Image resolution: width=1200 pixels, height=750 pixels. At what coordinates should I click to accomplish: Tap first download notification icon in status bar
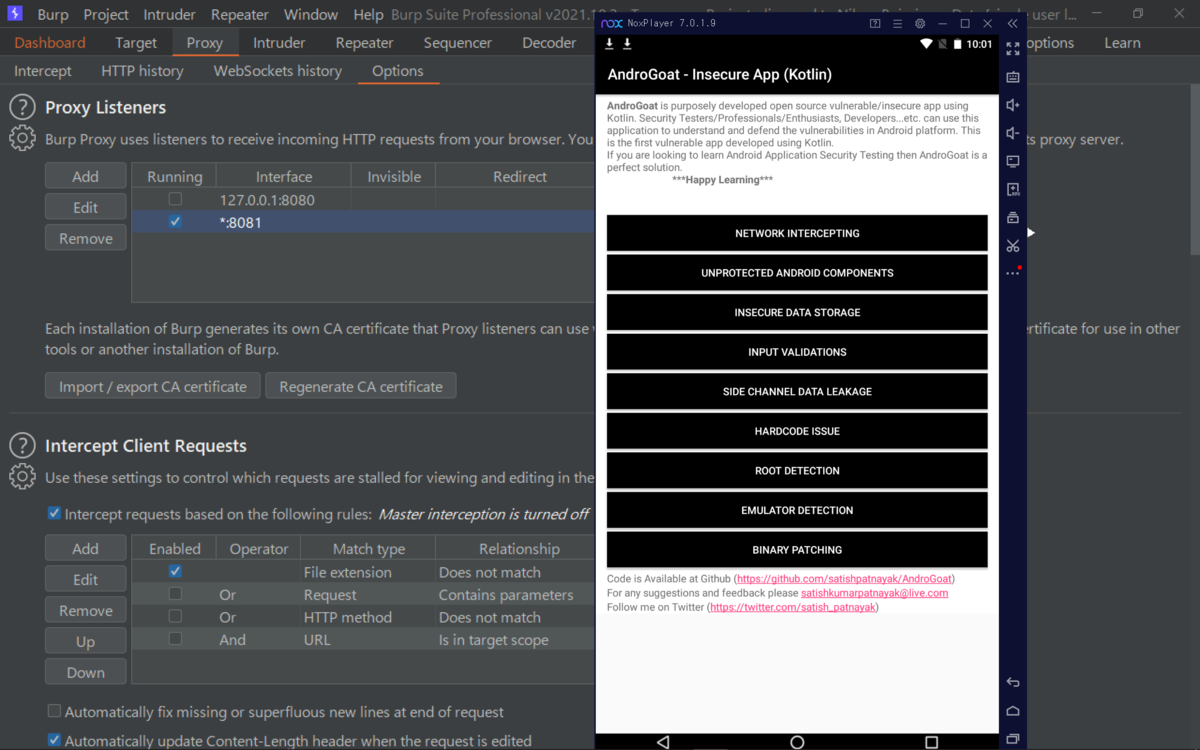click(610, 44)
